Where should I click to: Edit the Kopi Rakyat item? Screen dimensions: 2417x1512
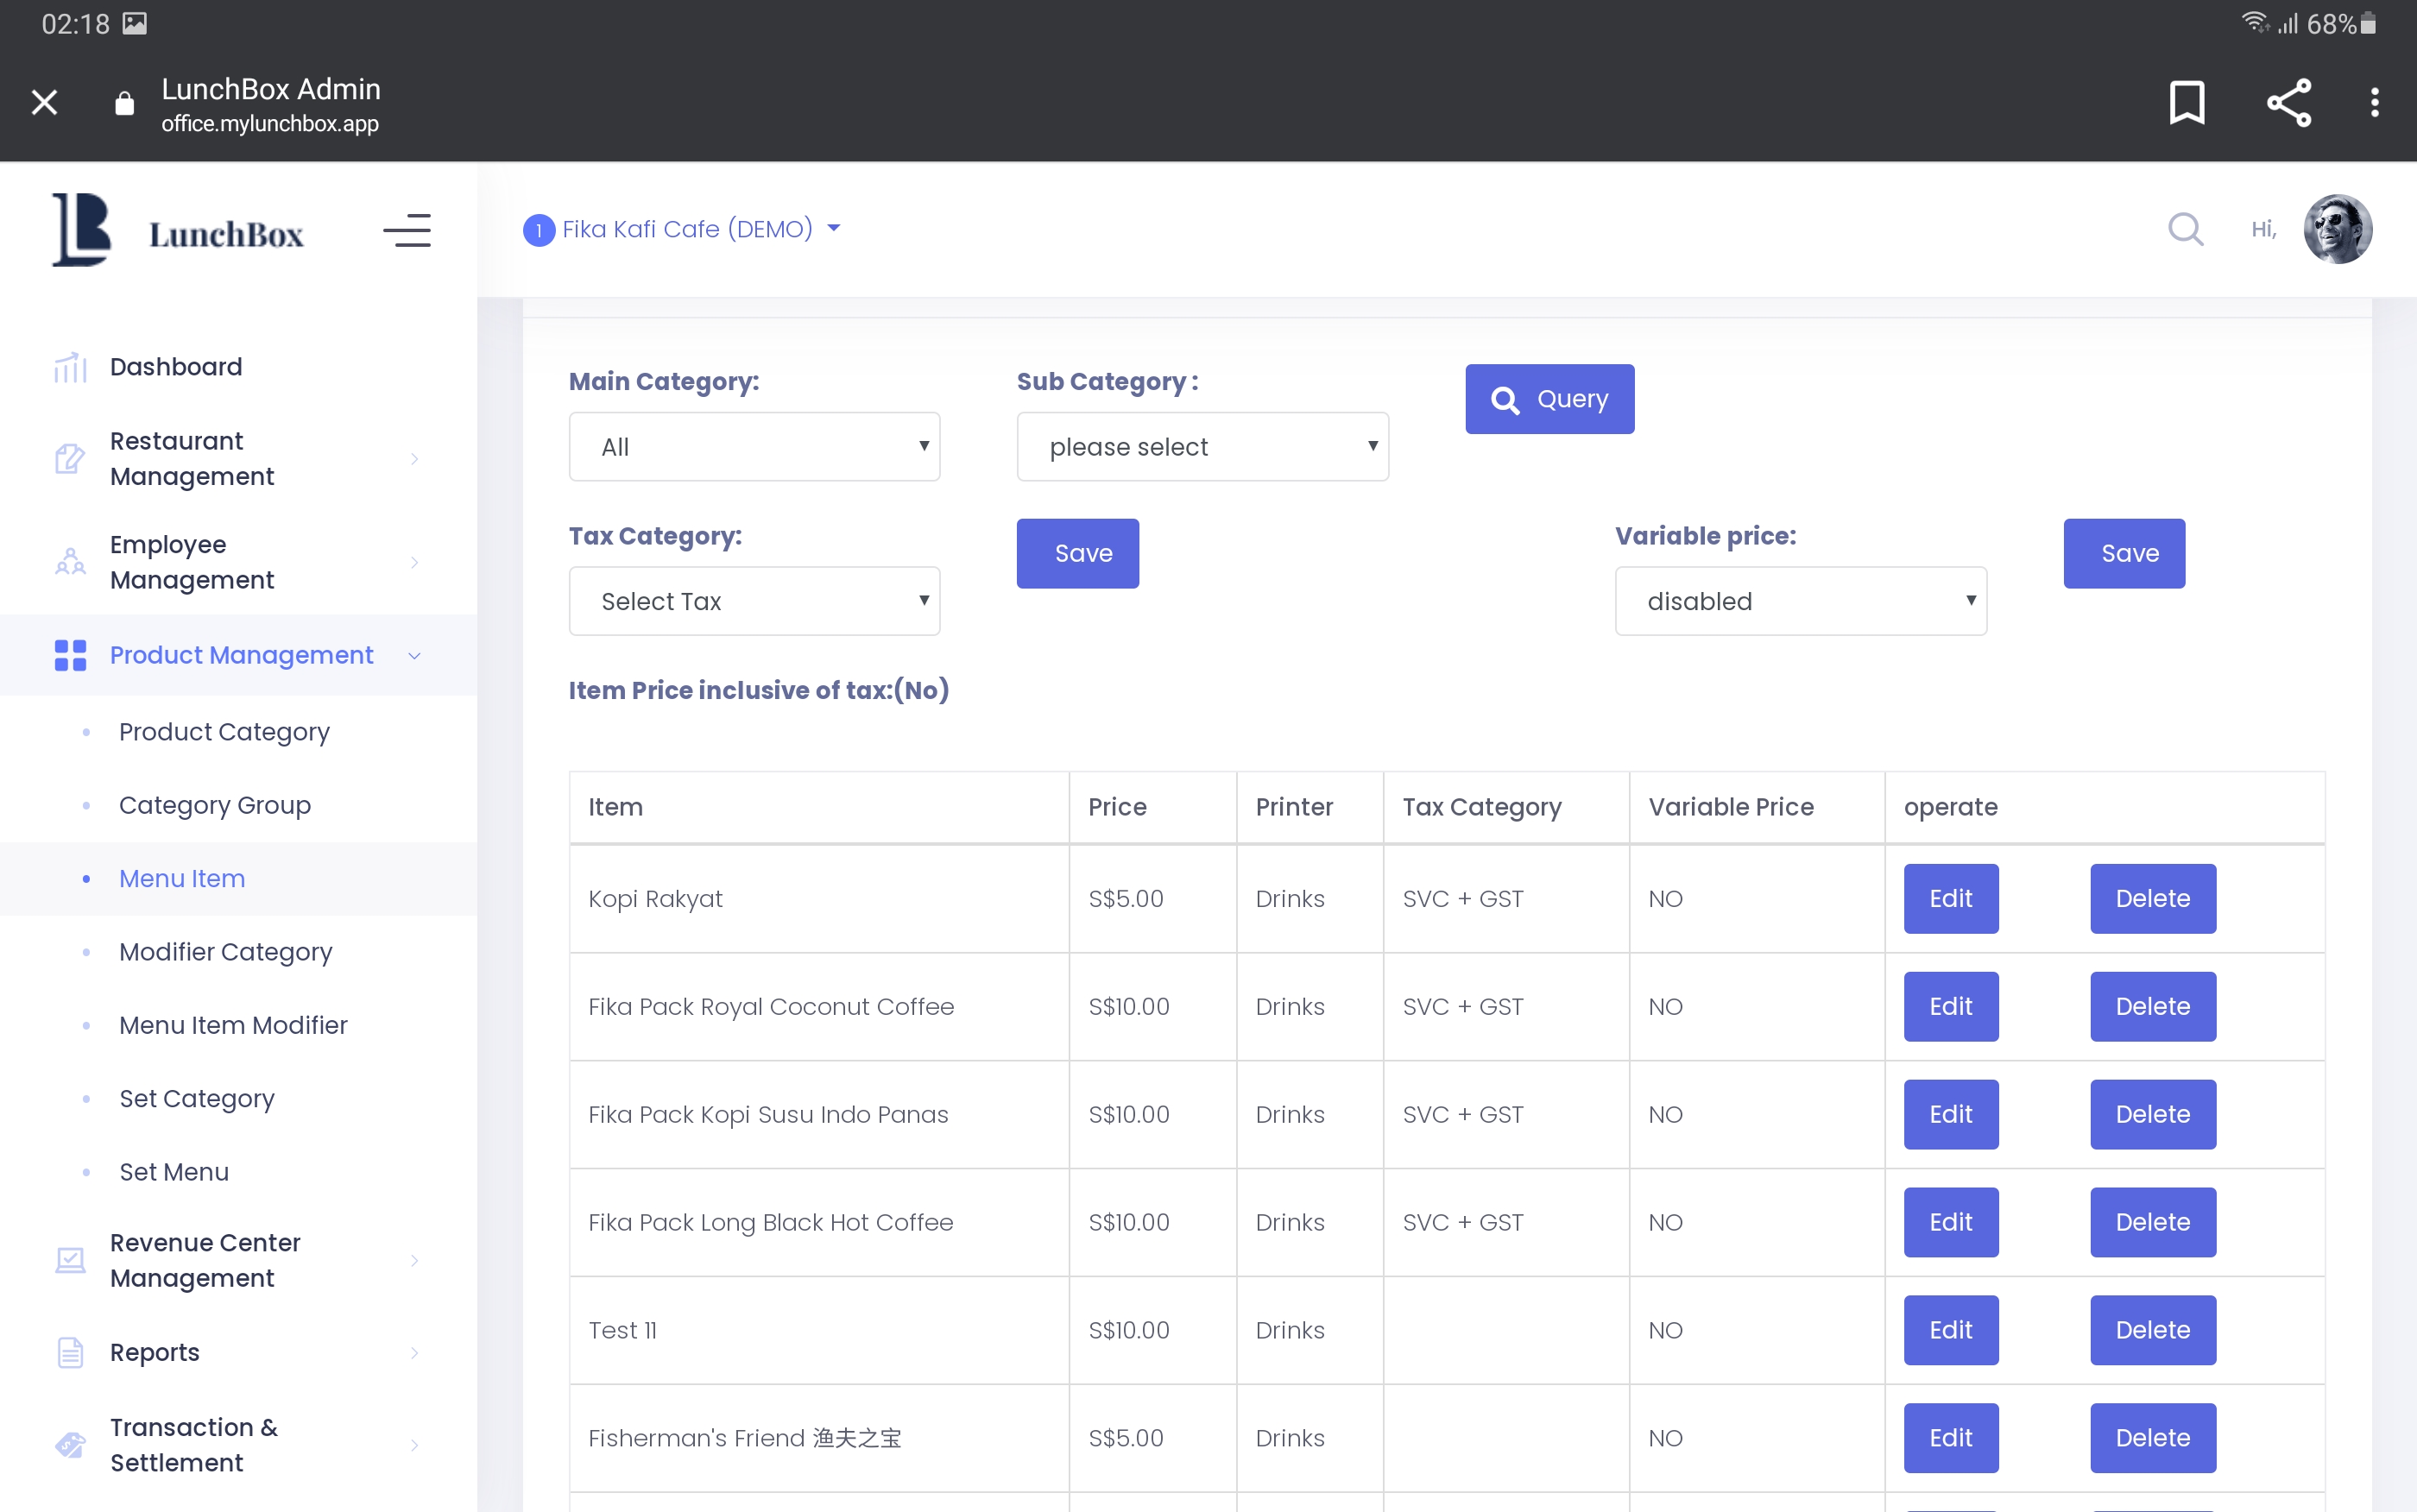pos(1950,898)
